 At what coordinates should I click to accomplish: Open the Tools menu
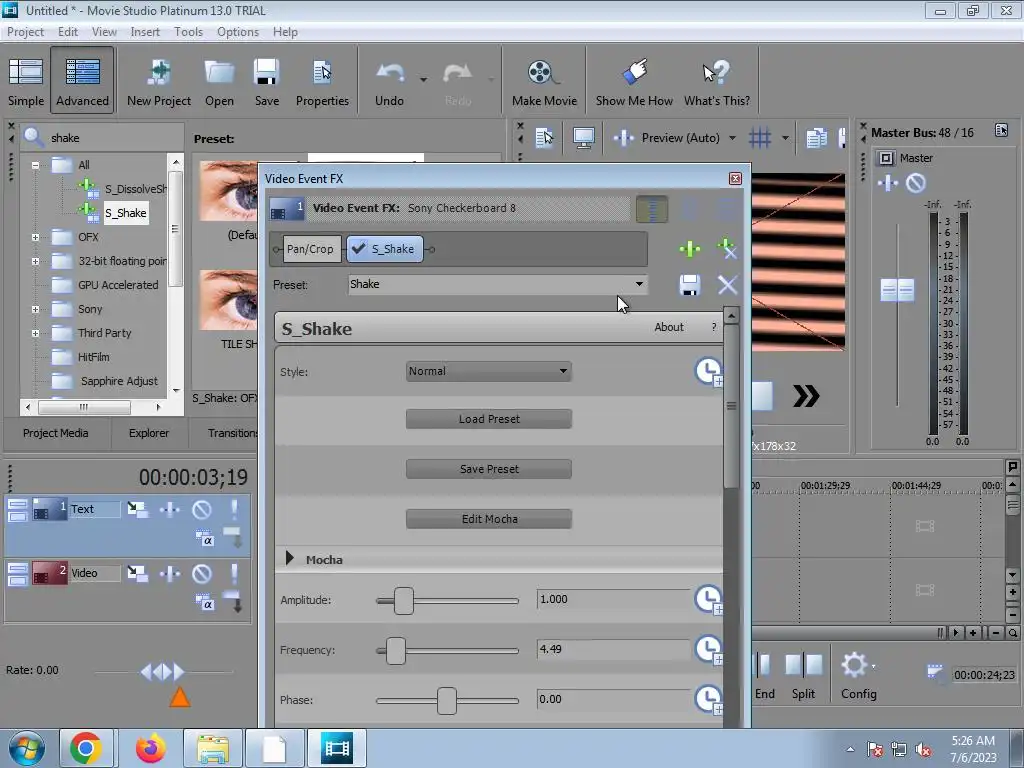[188, 31]
